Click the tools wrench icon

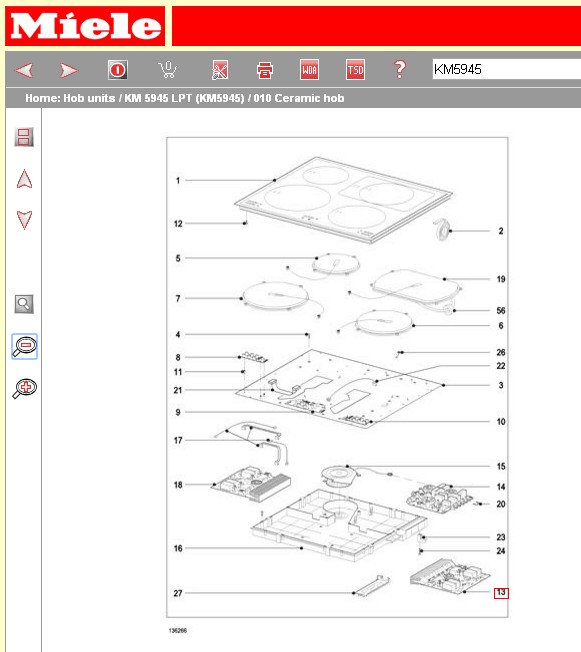(220, 70)
